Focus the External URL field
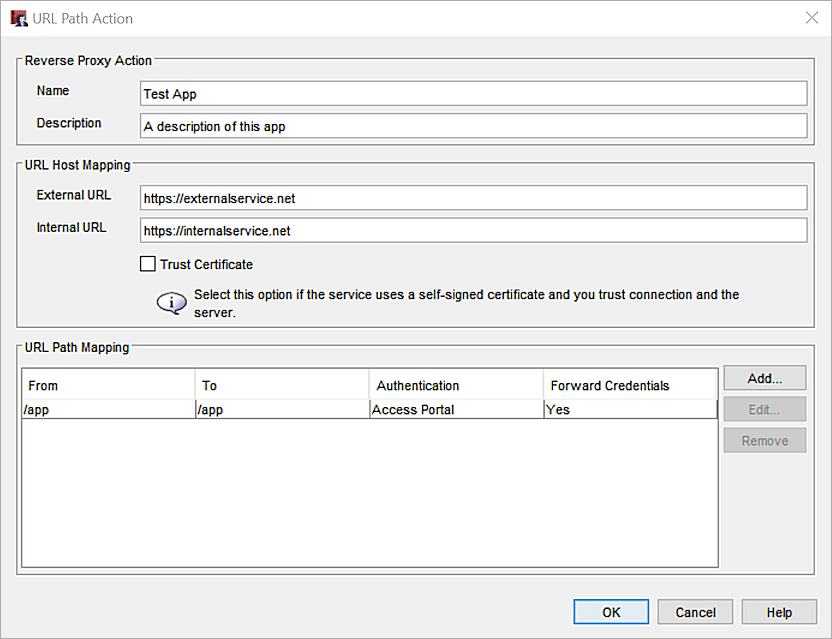The width and height of the screenshot is (832, 639). coord(473,198)
